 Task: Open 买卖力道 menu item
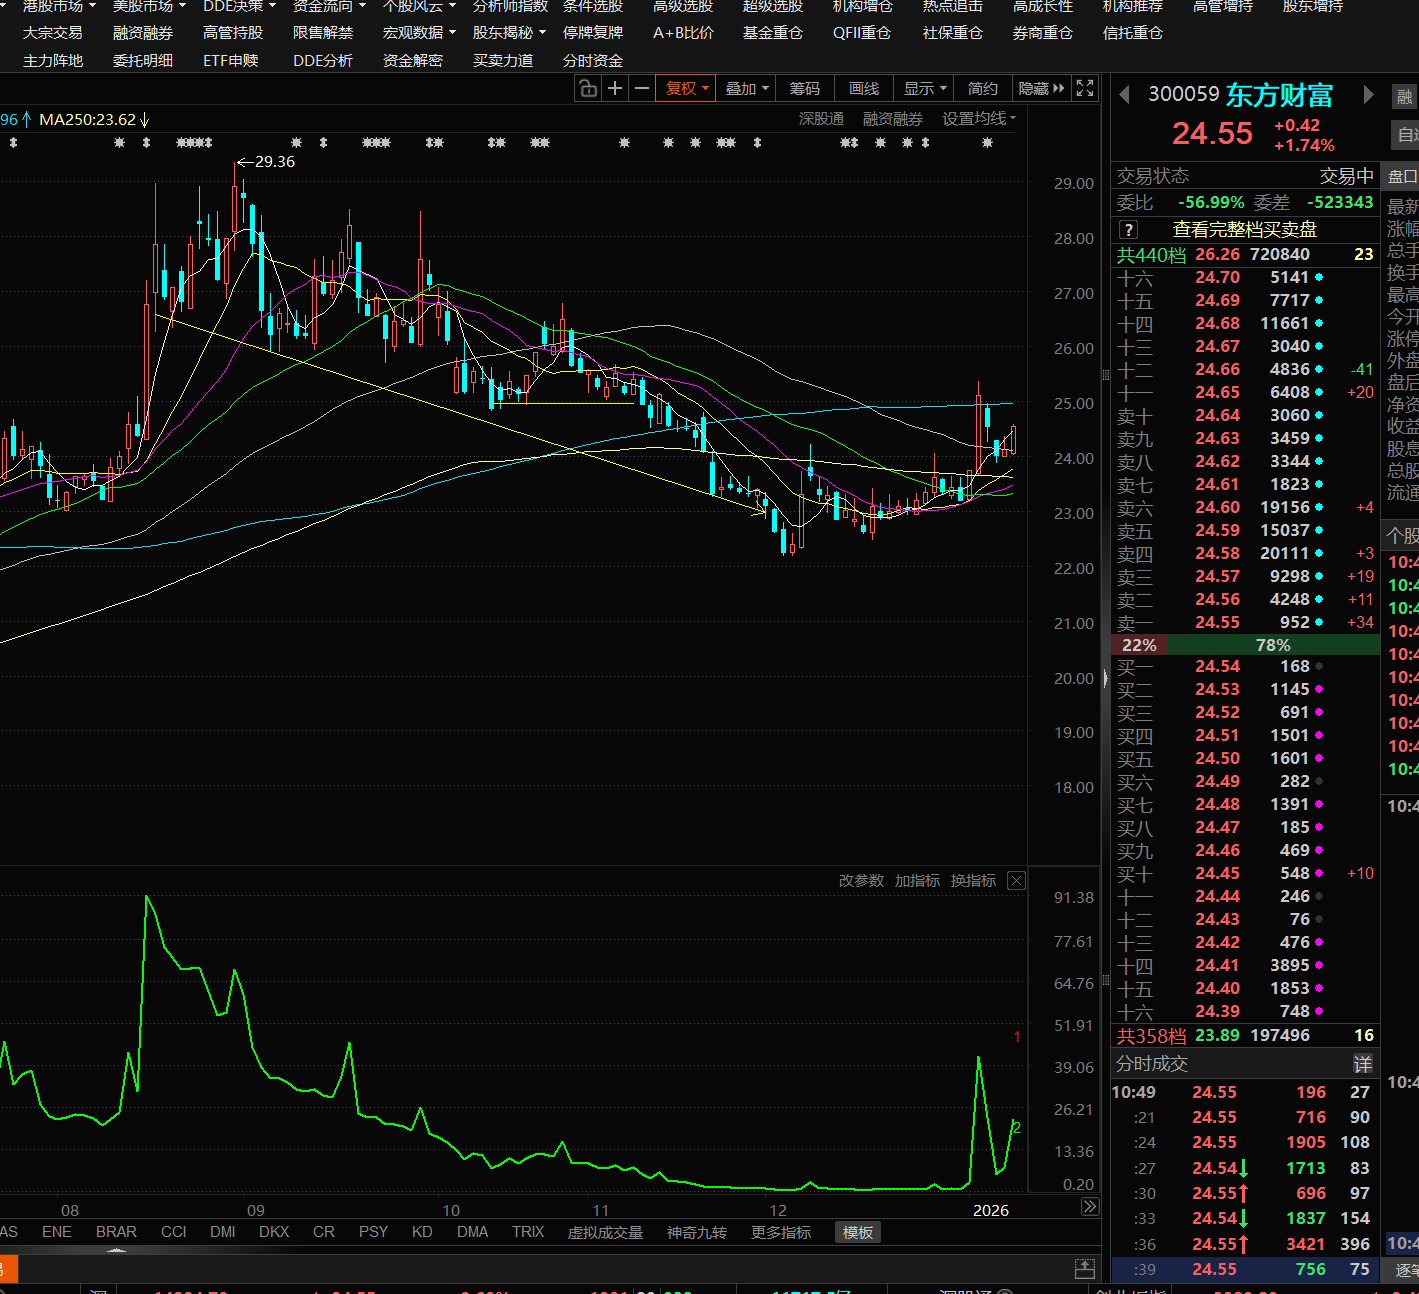click(502, 61)
